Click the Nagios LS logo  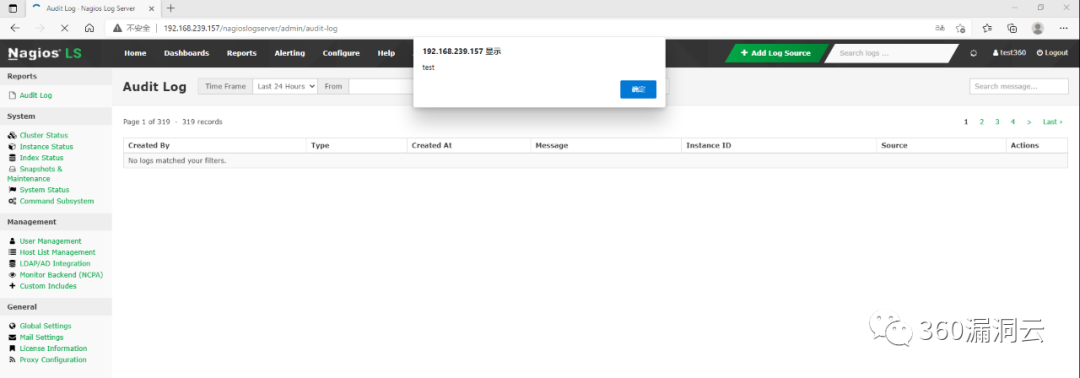[x=45, y=53]
